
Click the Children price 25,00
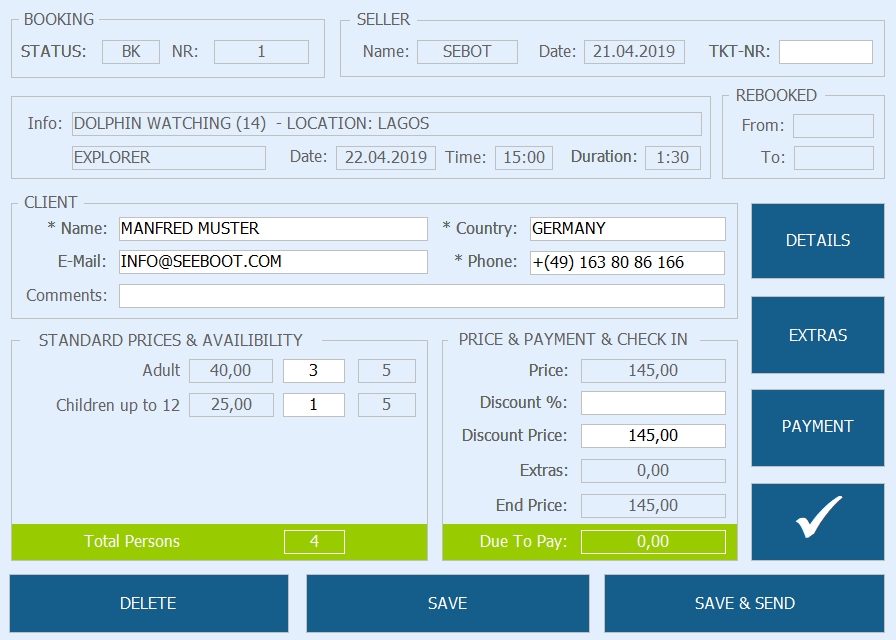pyautogui.click(x=231, y=405)
